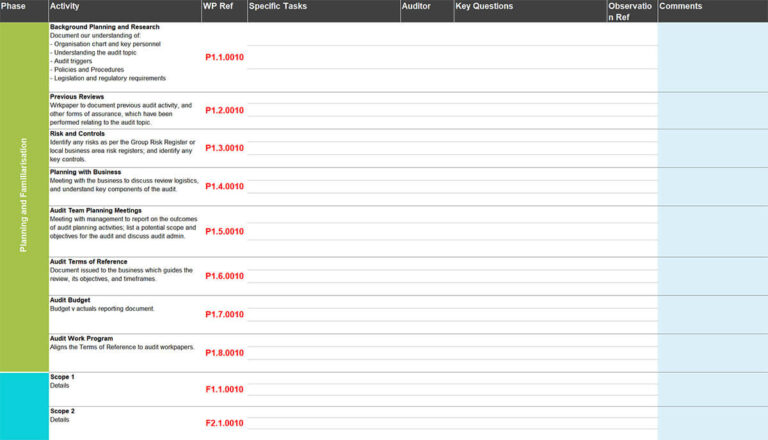Select WP reference P1.8.0010
The width and height of the screenshot is (768, 440).
[x=224, y=353]
